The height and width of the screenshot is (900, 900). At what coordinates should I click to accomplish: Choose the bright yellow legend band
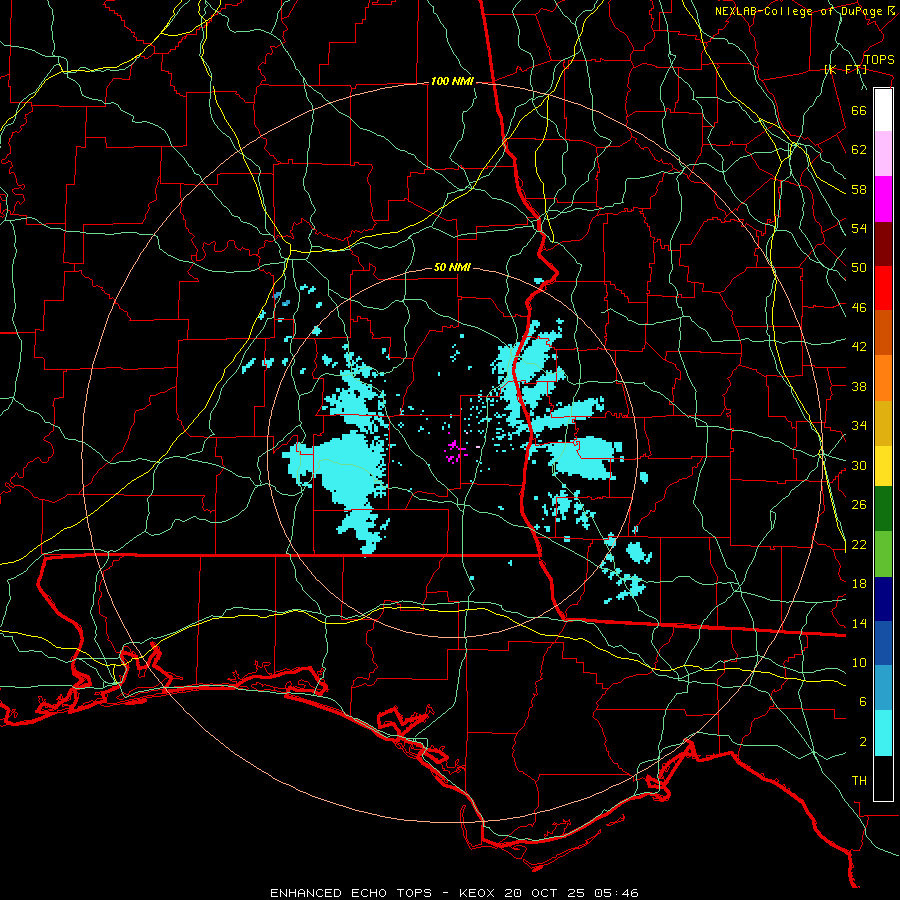(x=883, y=465)
